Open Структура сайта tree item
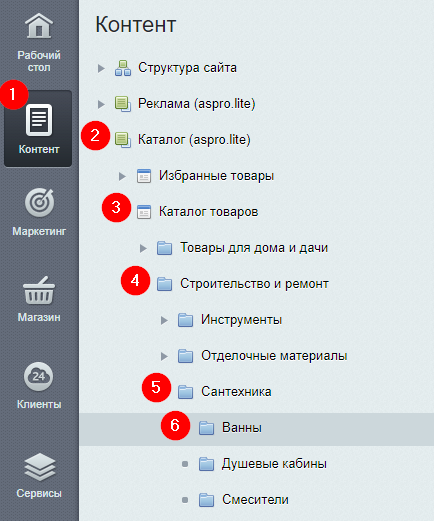Image resolution: width=434 pixels, height=521 pixels. pos(187,68)
